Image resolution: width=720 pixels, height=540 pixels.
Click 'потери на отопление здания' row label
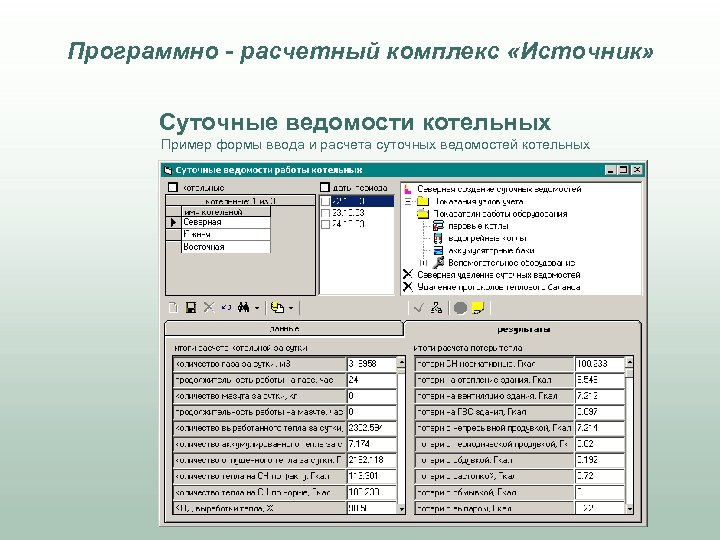(x=494, y=380)
